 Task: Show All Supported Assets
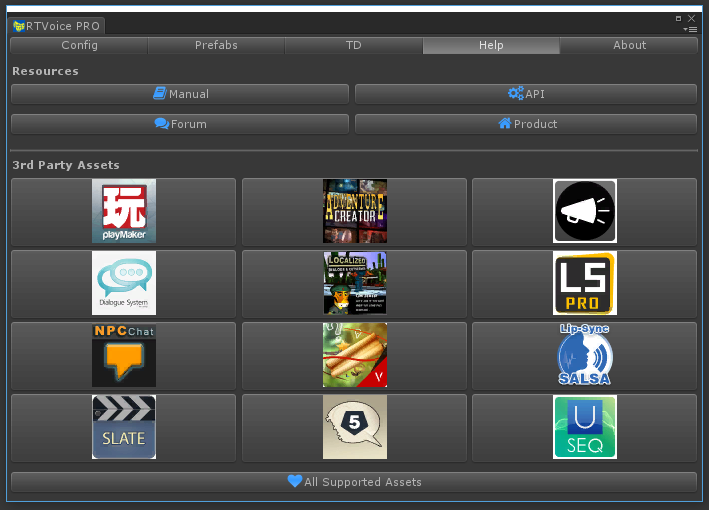point(354,482)
